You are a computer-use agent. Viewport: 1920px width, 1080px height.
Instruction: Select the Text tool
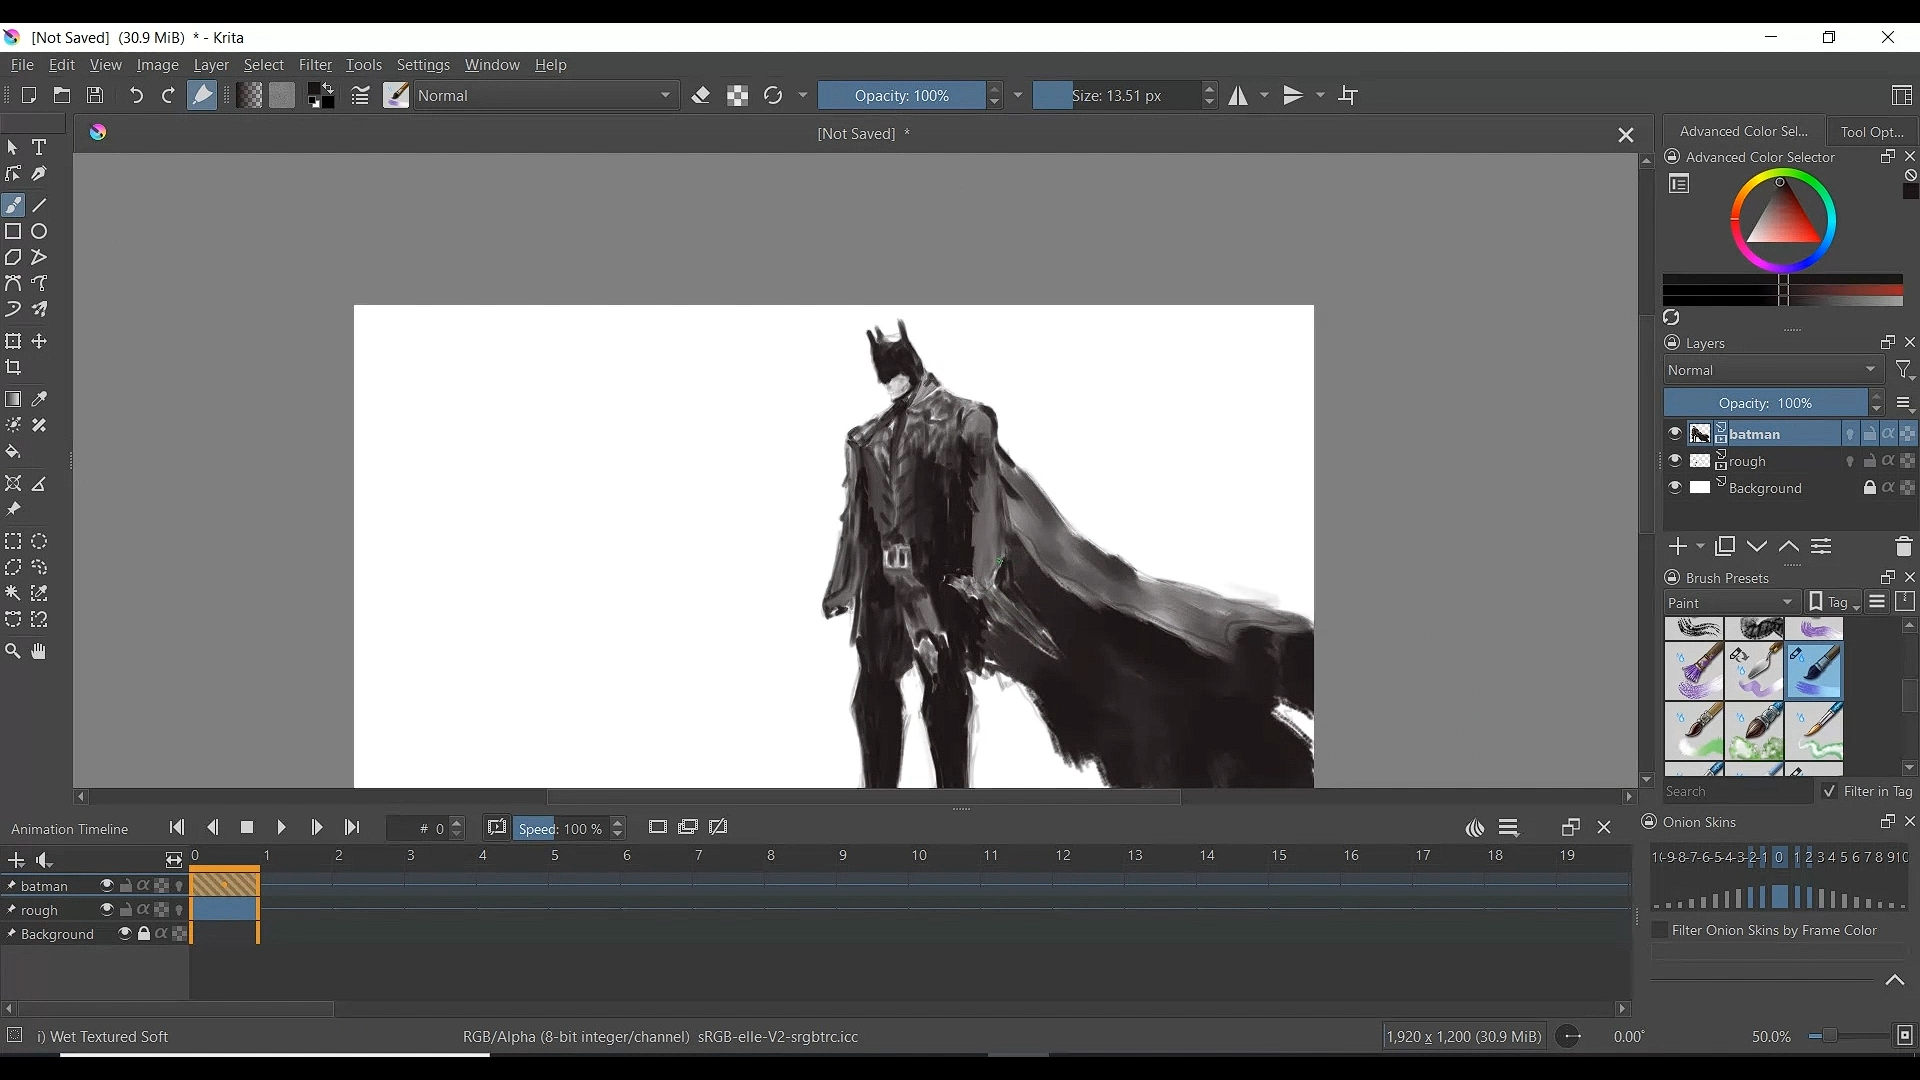click(x=40, y=148)
